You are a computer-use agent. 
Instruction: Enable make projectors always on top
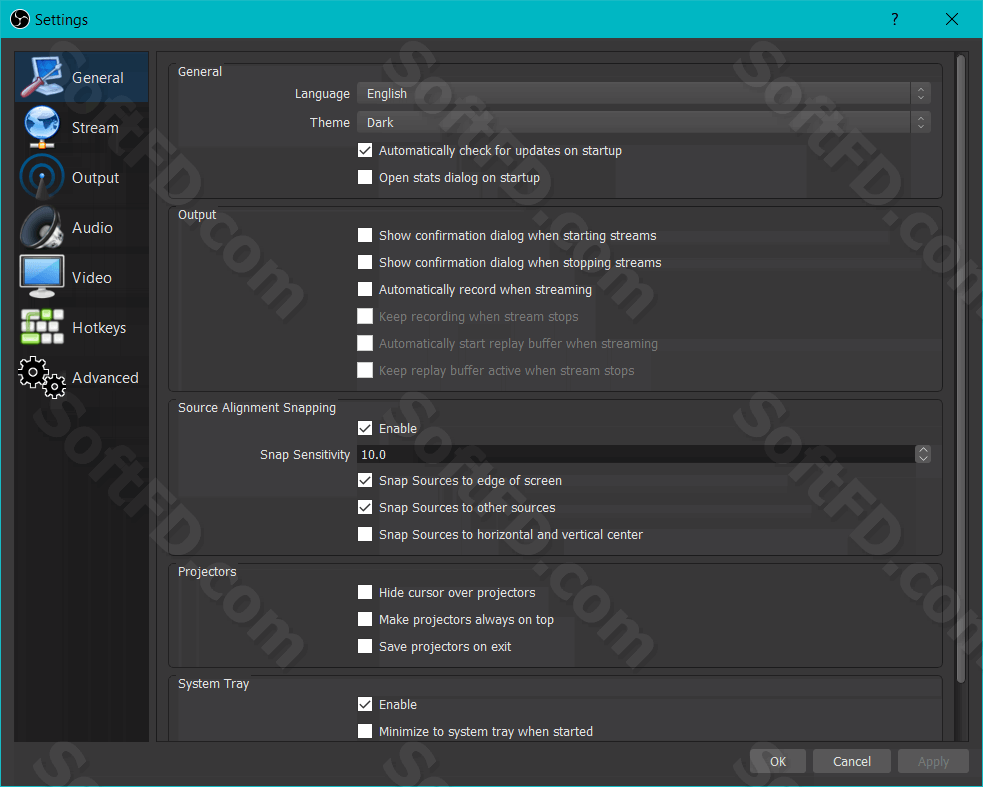point(365,620)
